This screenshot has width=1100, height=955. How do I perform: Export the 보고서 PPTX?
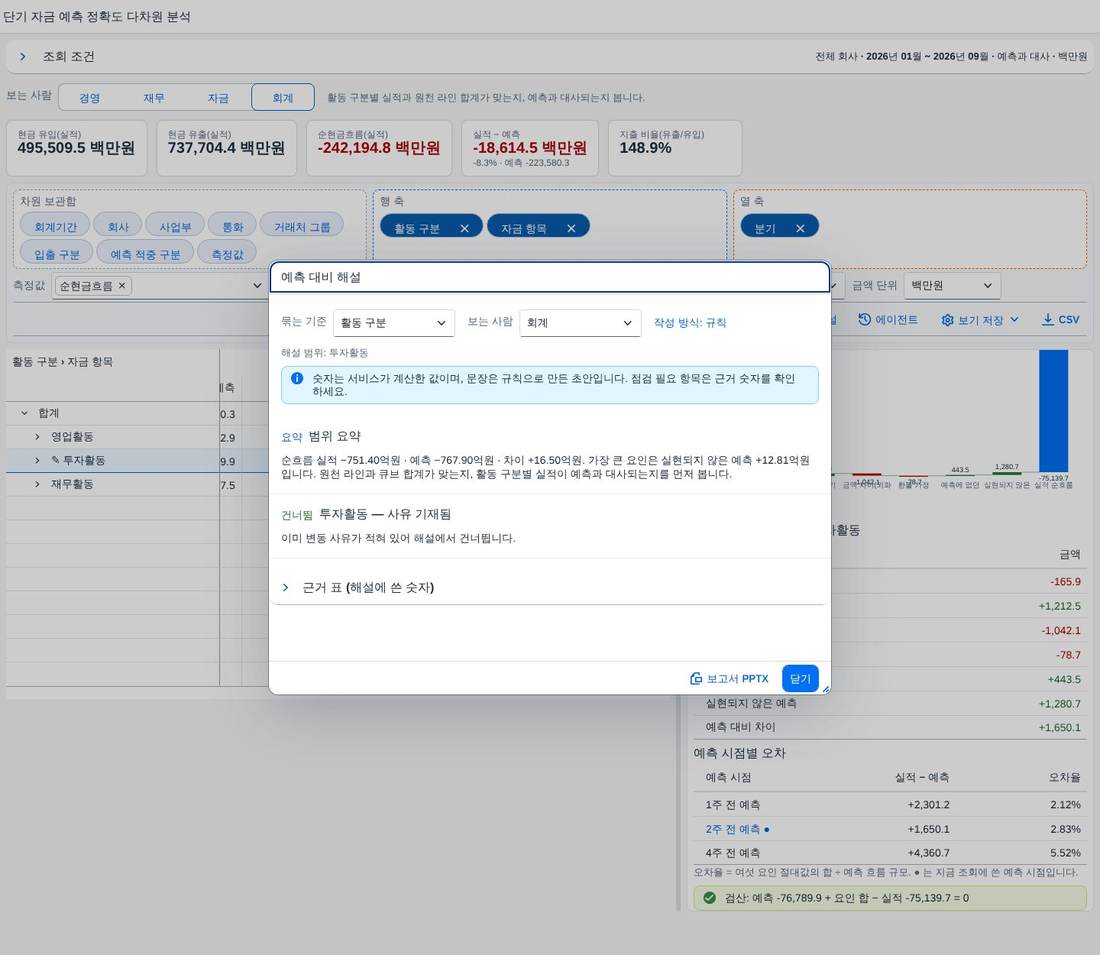click(x=730, y=679)
